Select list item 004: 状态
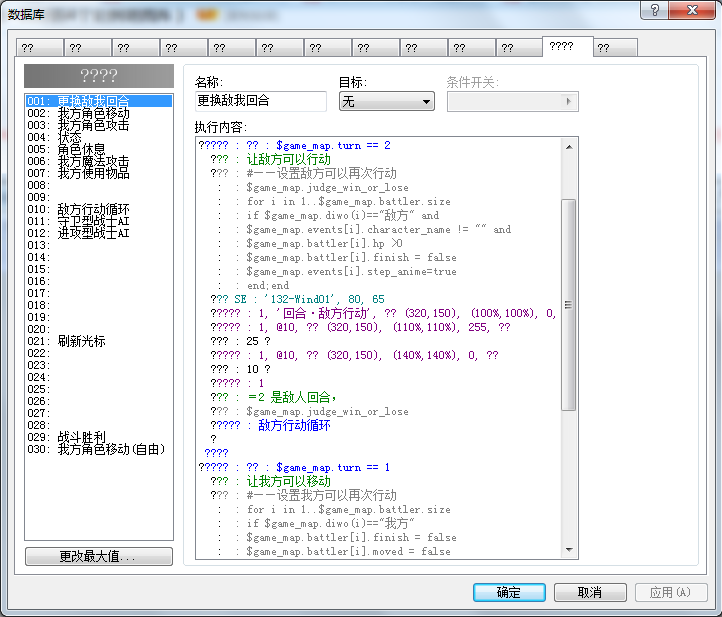This screenshot has height=617, width=722. tap(99, 137)
